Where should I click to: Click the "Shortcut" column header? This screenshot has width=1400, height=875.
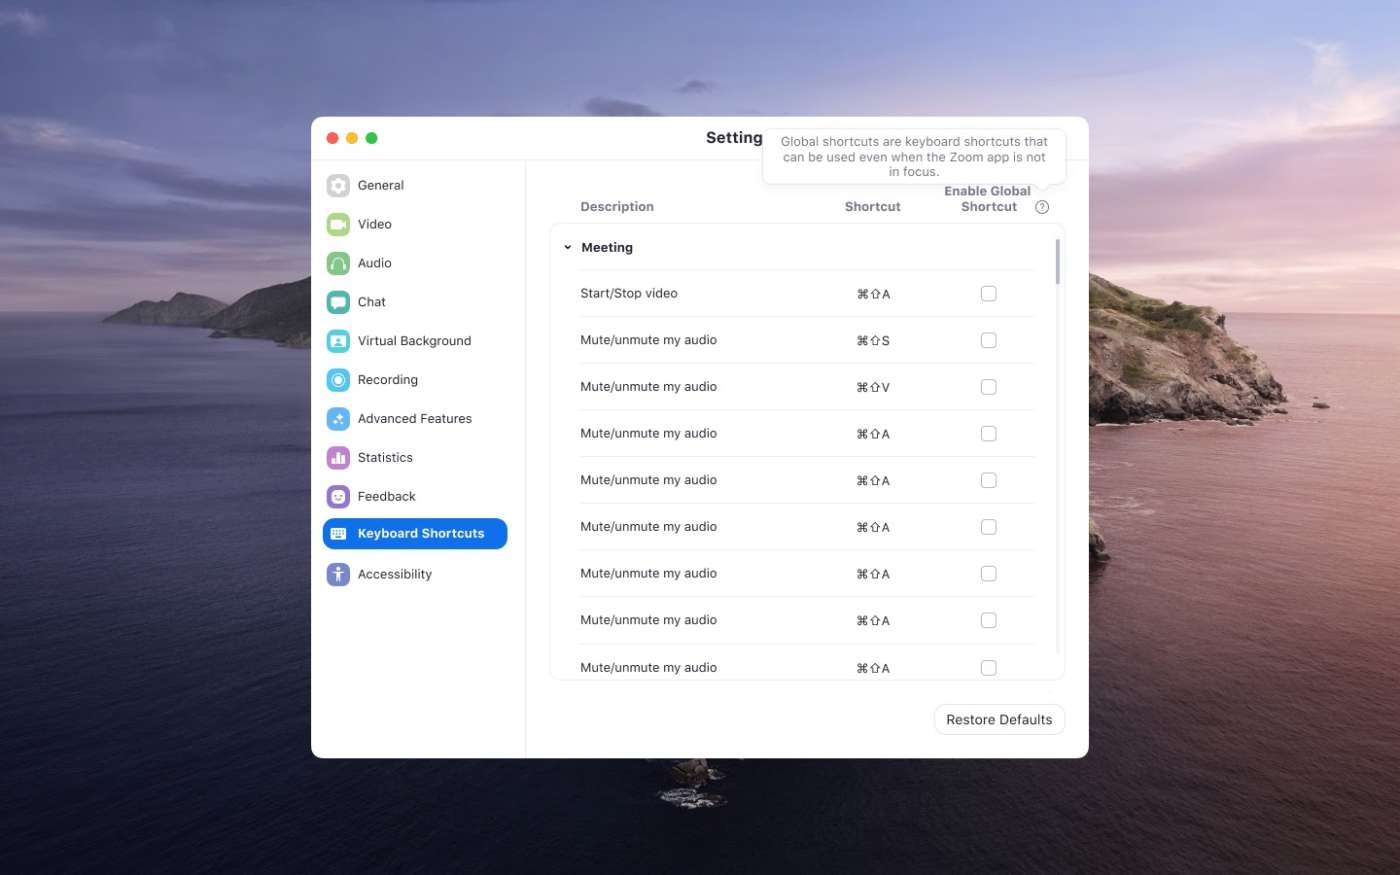point(873,207)
